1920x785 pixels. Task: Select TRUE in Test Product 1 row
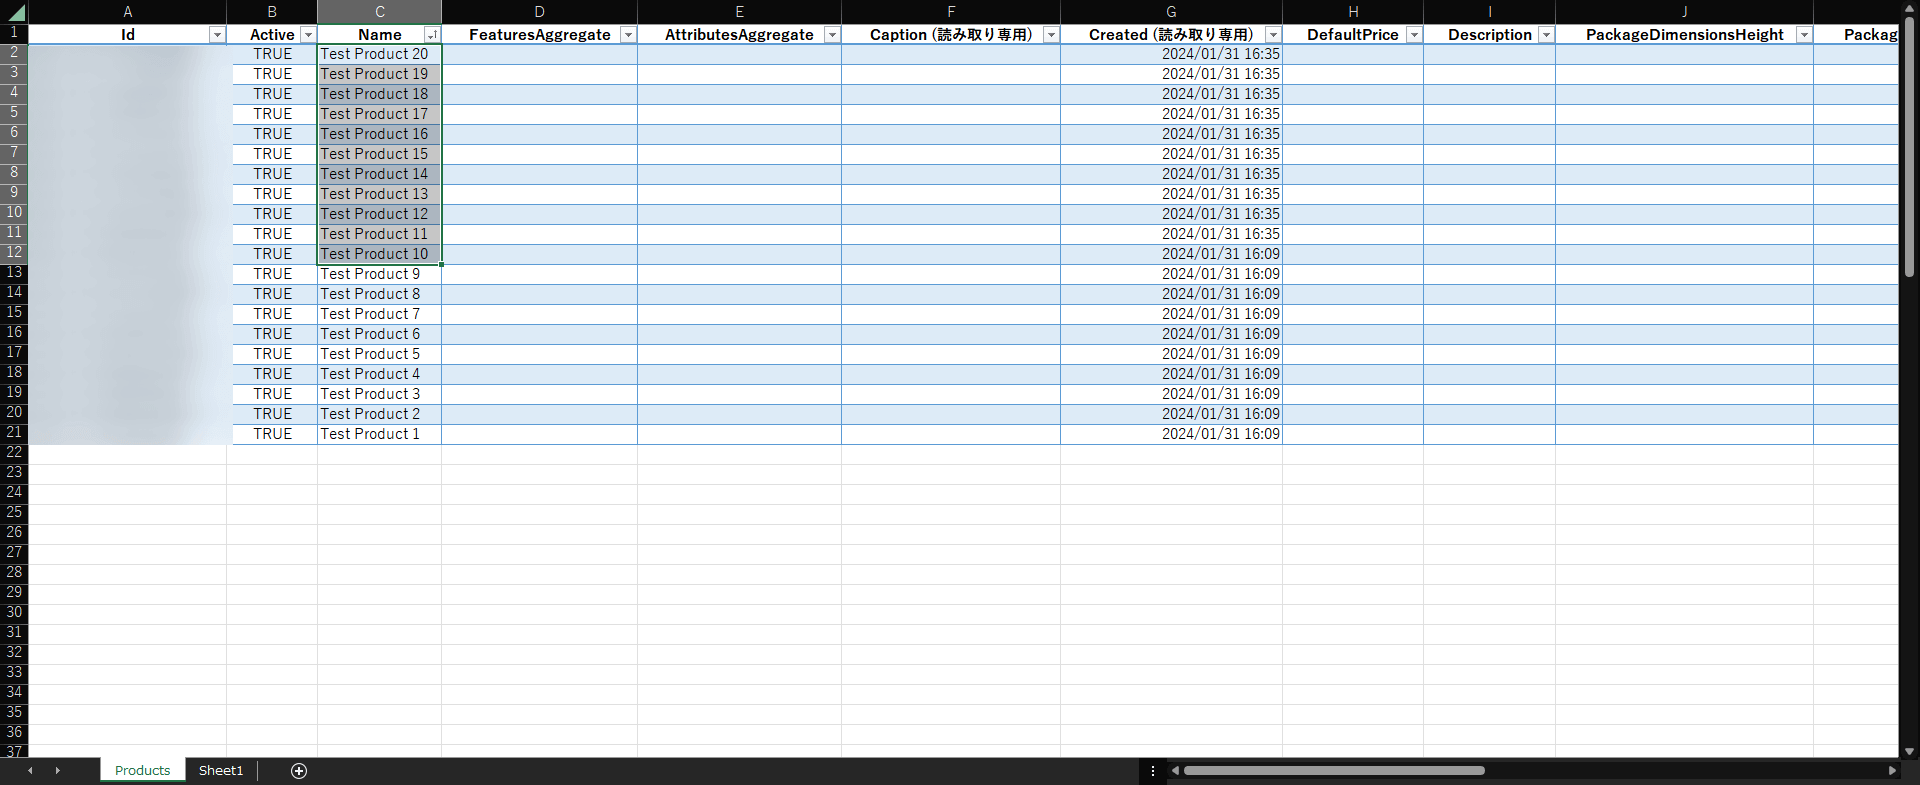pyautogui.click(x=272, y=434)
